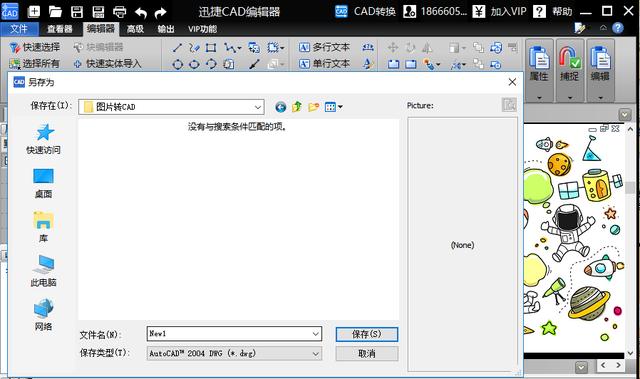This screenshot has width=640, height=379.
Task: Open the 文件 menu
Action: (x=19, y=29)
